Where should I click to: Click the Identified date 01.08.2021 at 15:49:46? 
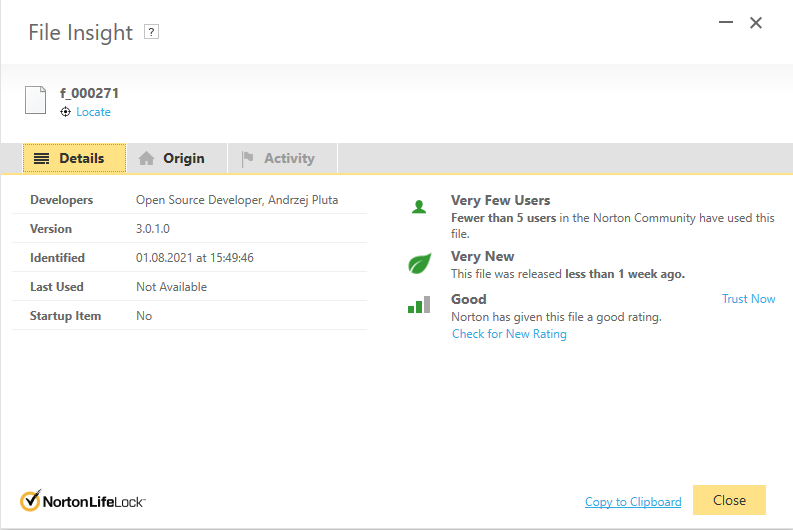tap(195, 258)
